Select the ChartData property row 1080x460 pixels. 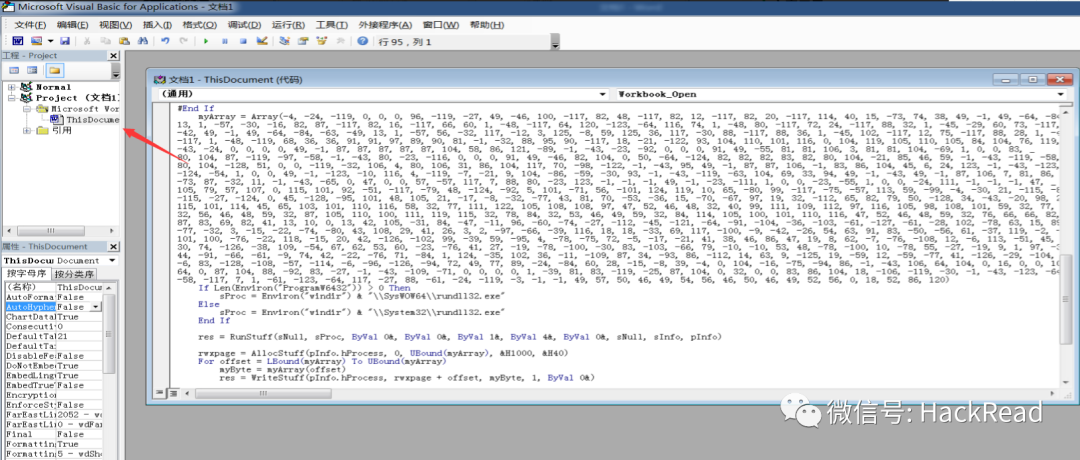(x=53, y=316)
